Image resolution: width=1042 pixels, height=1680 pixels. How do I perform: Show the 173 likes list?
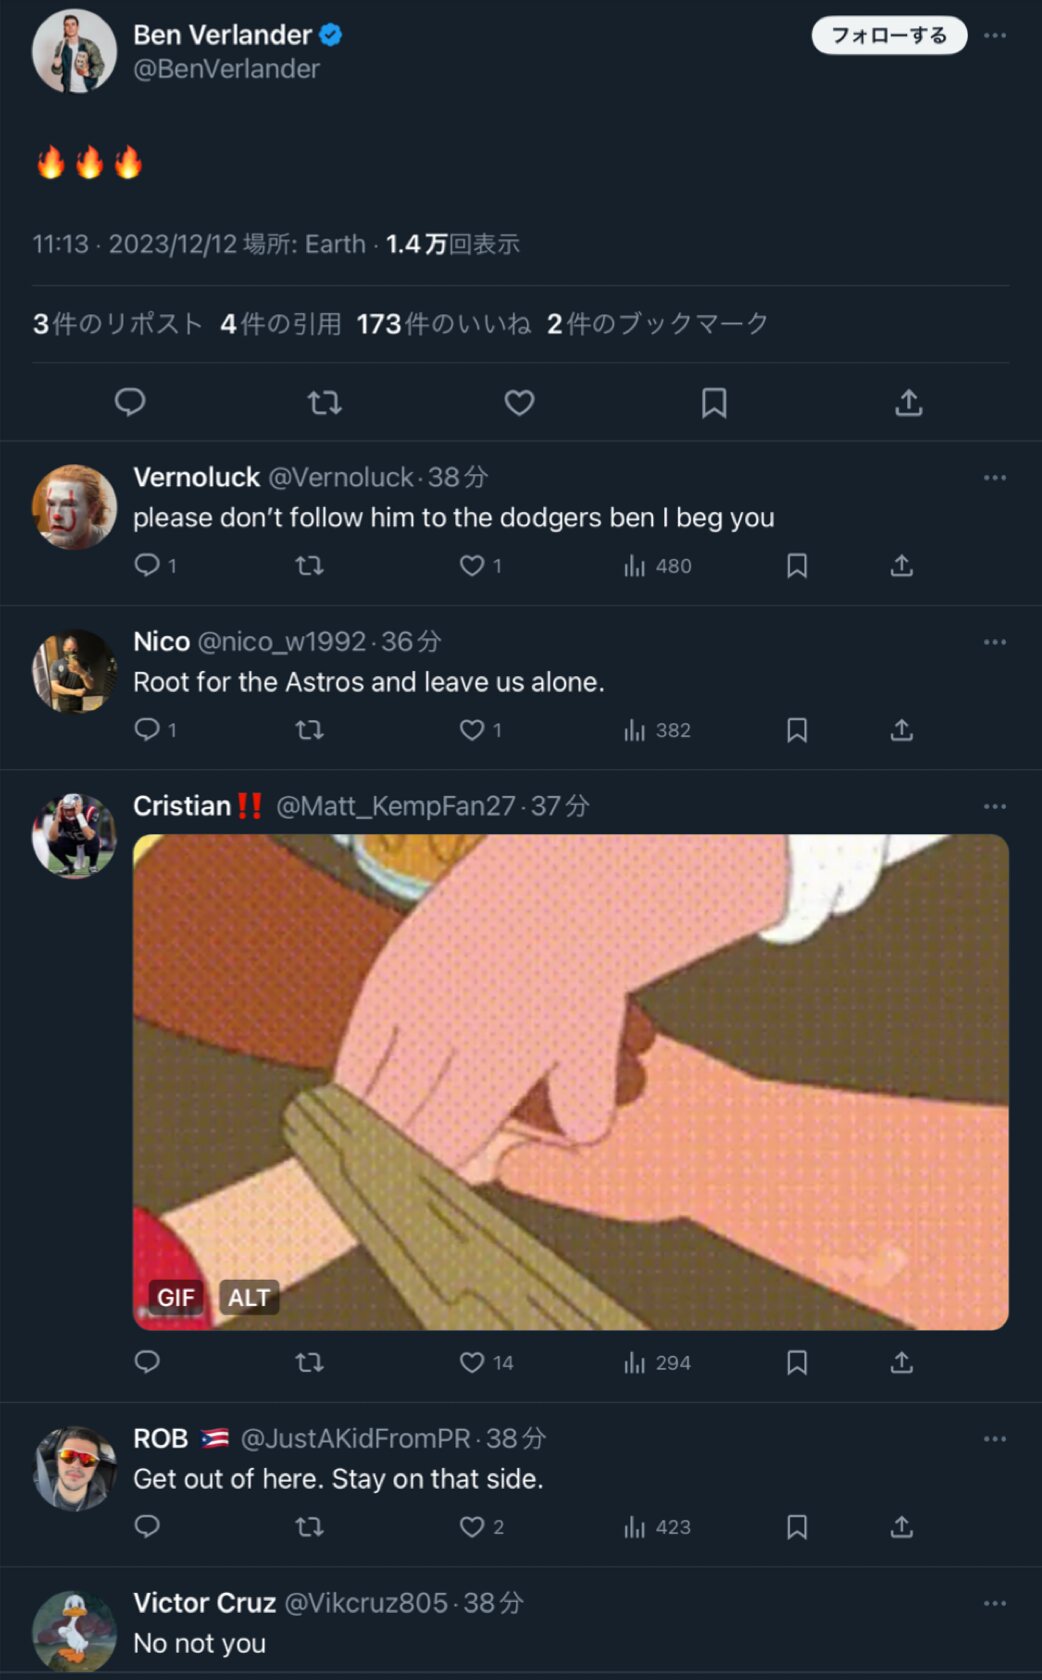pyautogui.click(x=443, y=324)
